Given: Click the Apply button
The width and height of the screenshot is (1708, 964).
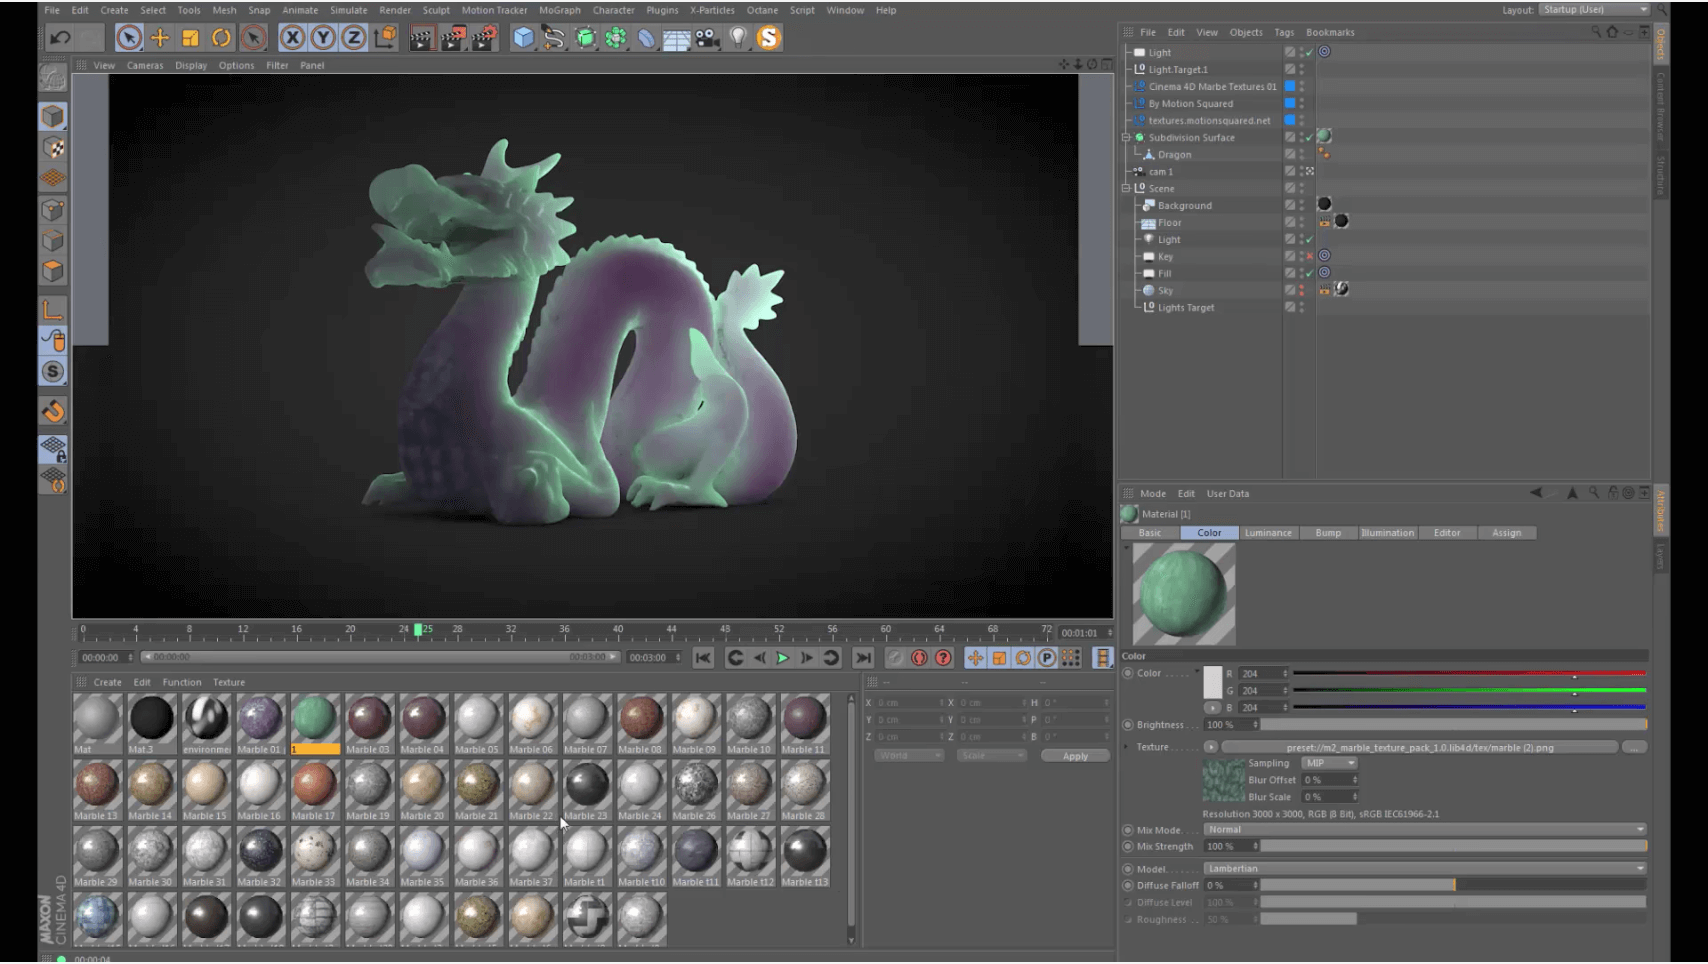Looking at the screenshot, I should (1075, 756).
